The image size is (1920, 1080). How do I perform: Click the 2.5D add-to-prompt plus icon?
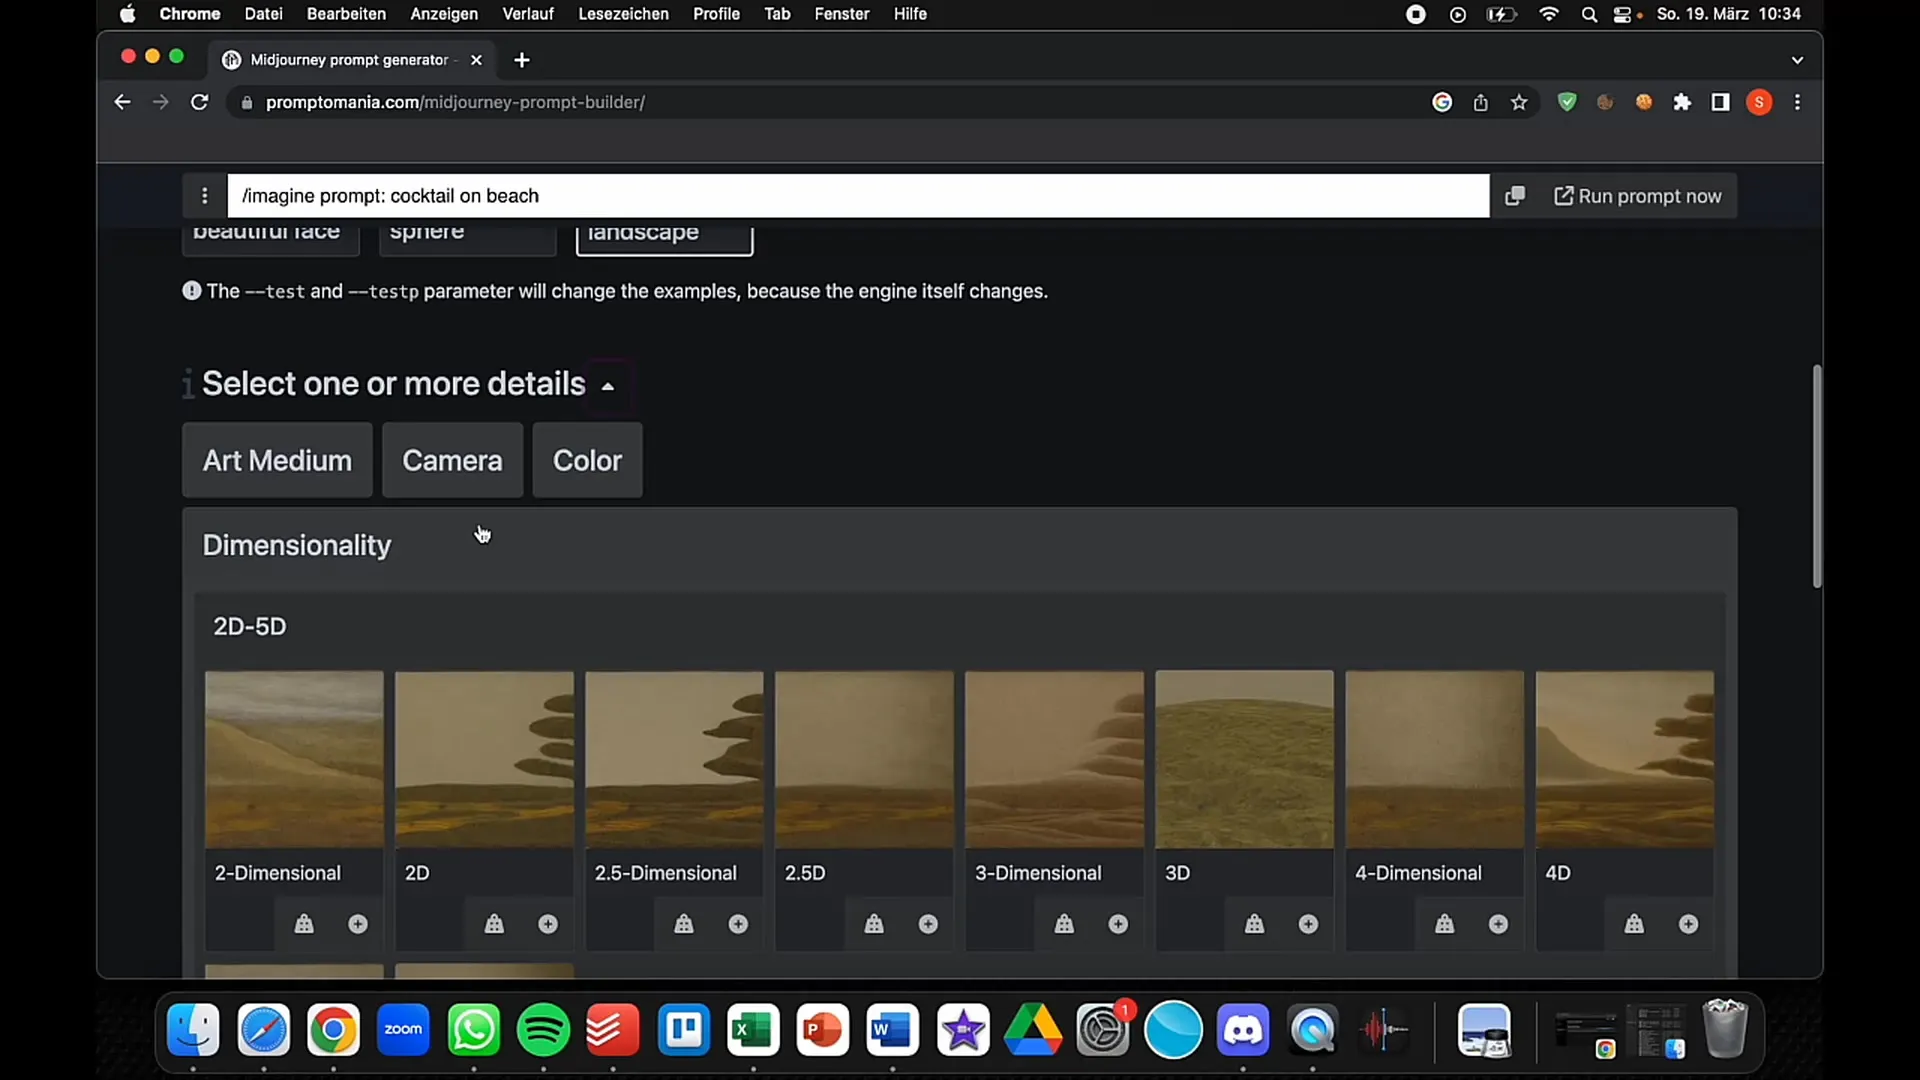point(927,923)
